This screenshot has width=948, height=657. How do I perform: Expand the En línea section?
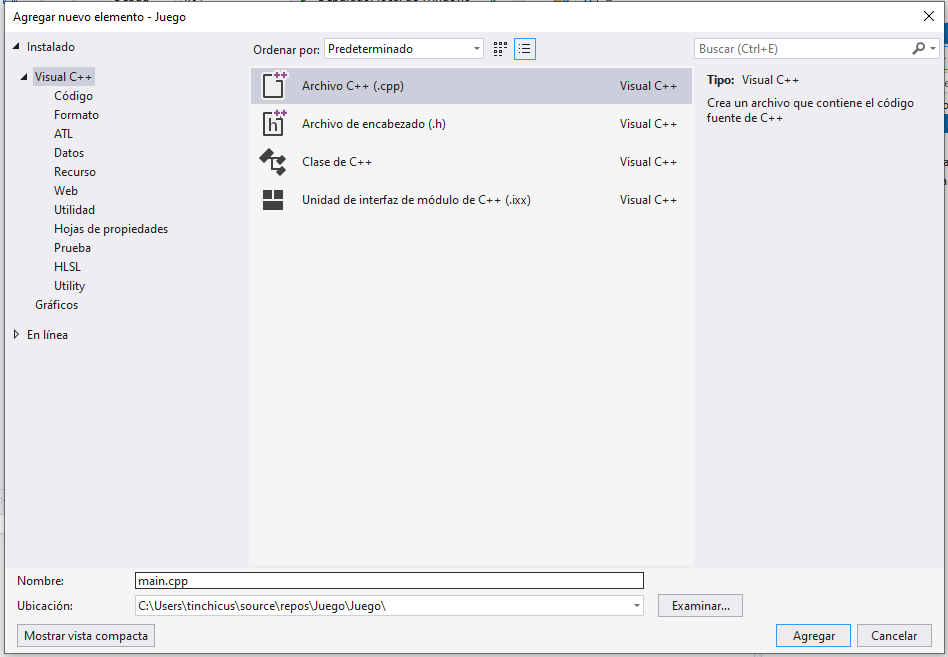16,335
